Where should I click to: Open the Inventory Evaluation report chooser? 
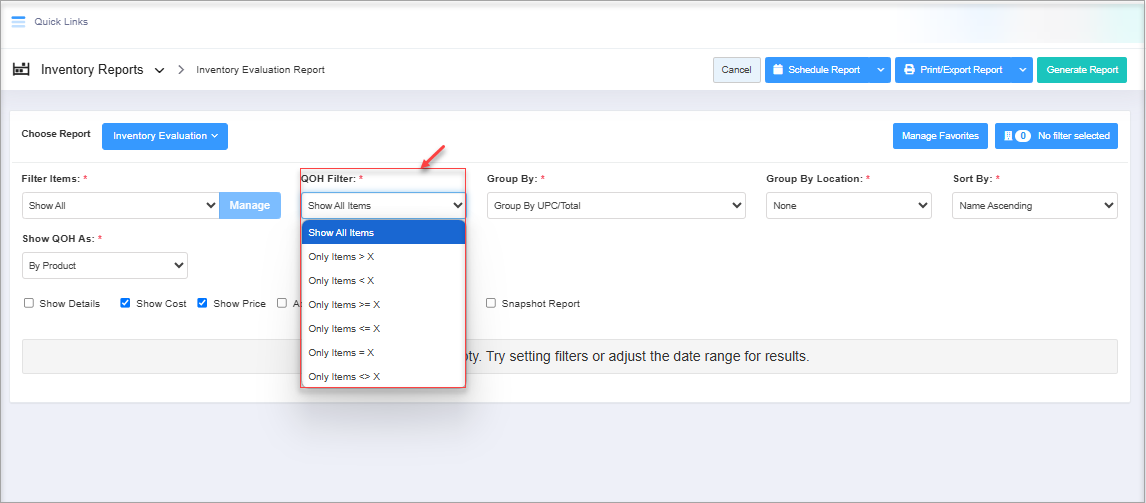[165, 136]
